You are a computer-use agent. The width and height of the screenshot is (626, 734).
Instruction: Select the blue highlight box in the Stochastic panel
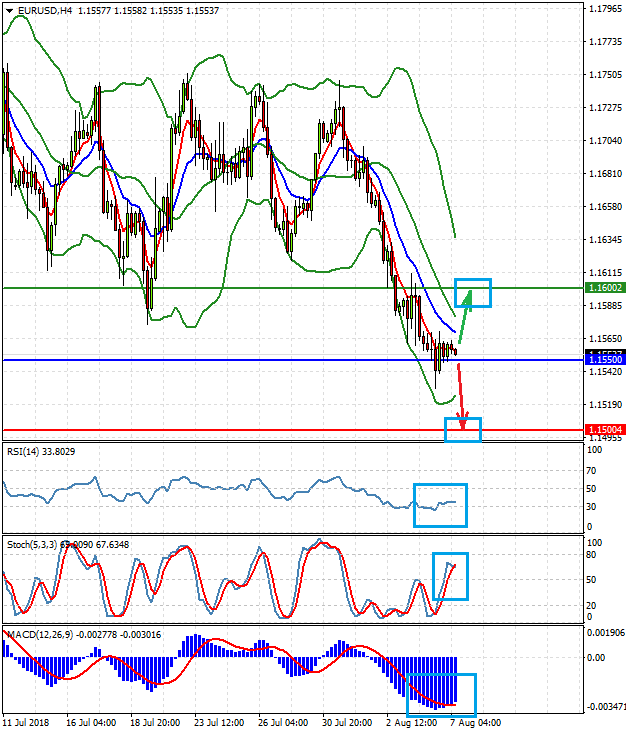point(450,576)
